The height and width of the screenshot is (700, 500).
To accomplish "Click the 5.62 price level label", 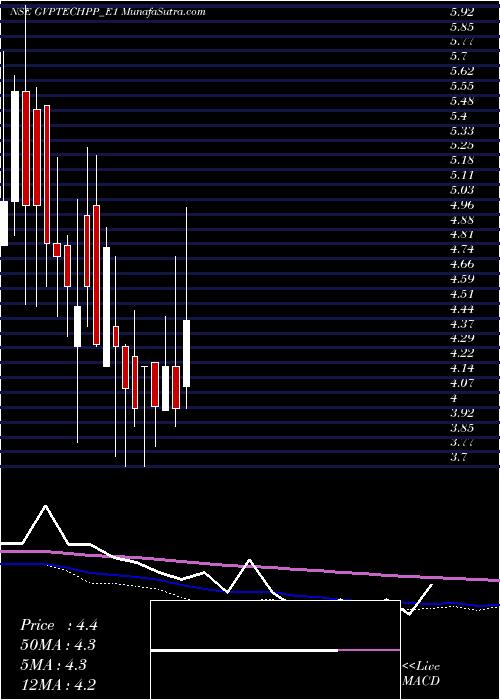I will point(462,71).
